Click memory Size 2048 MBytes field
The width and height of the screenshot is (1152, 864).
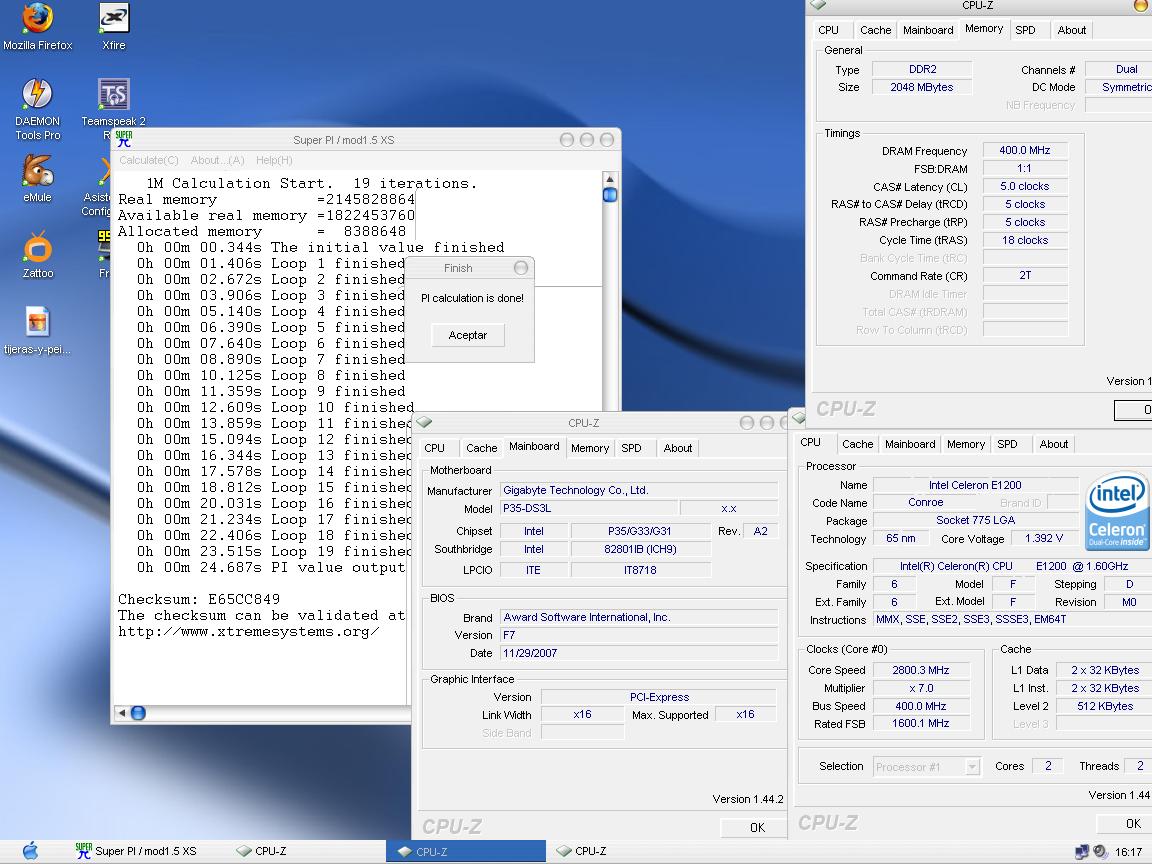click(x=922, y=87)
